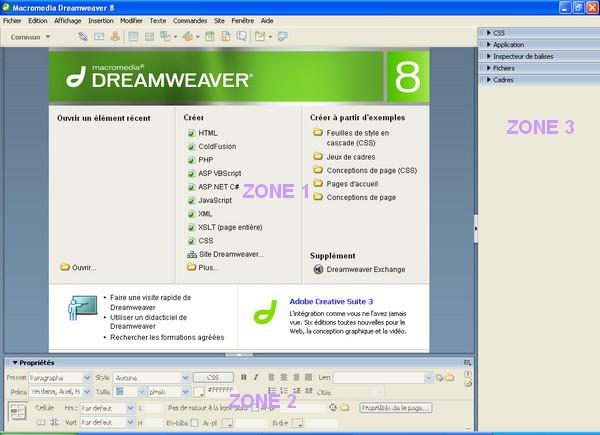600x435 pixels.
Task: Open the Fenêtre menu
Action: [243, 21]
